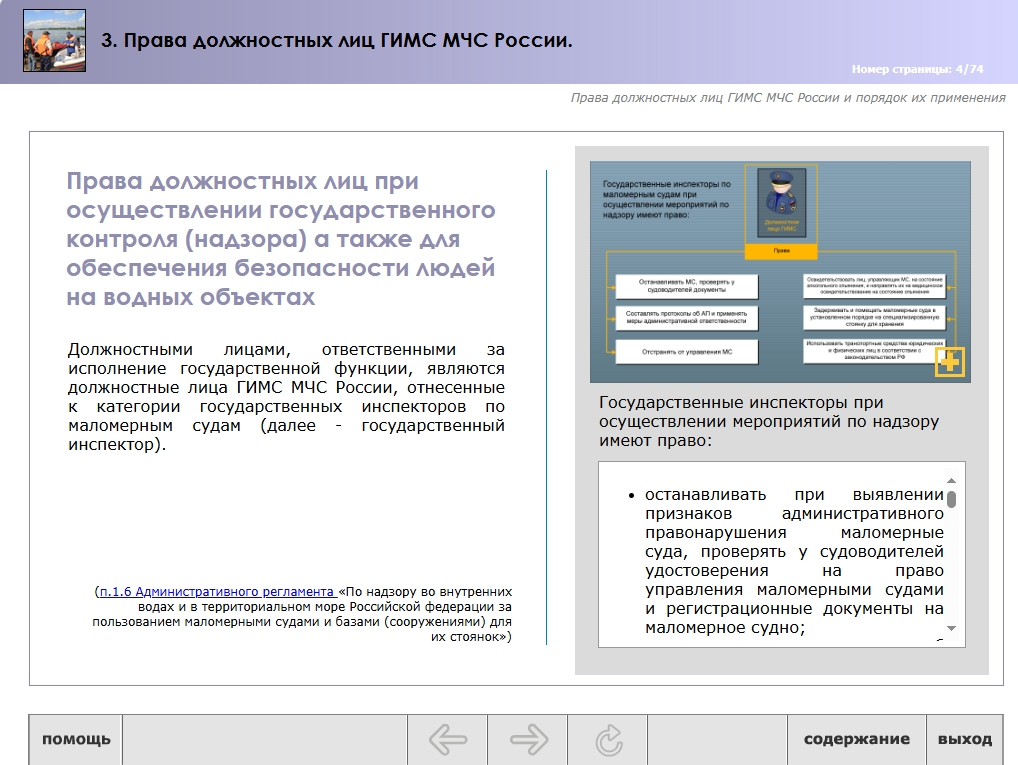The height and width of the screenshot is (765, 1018).
Task: Click the course thumbnail photo in header
Action: [55, 40]
